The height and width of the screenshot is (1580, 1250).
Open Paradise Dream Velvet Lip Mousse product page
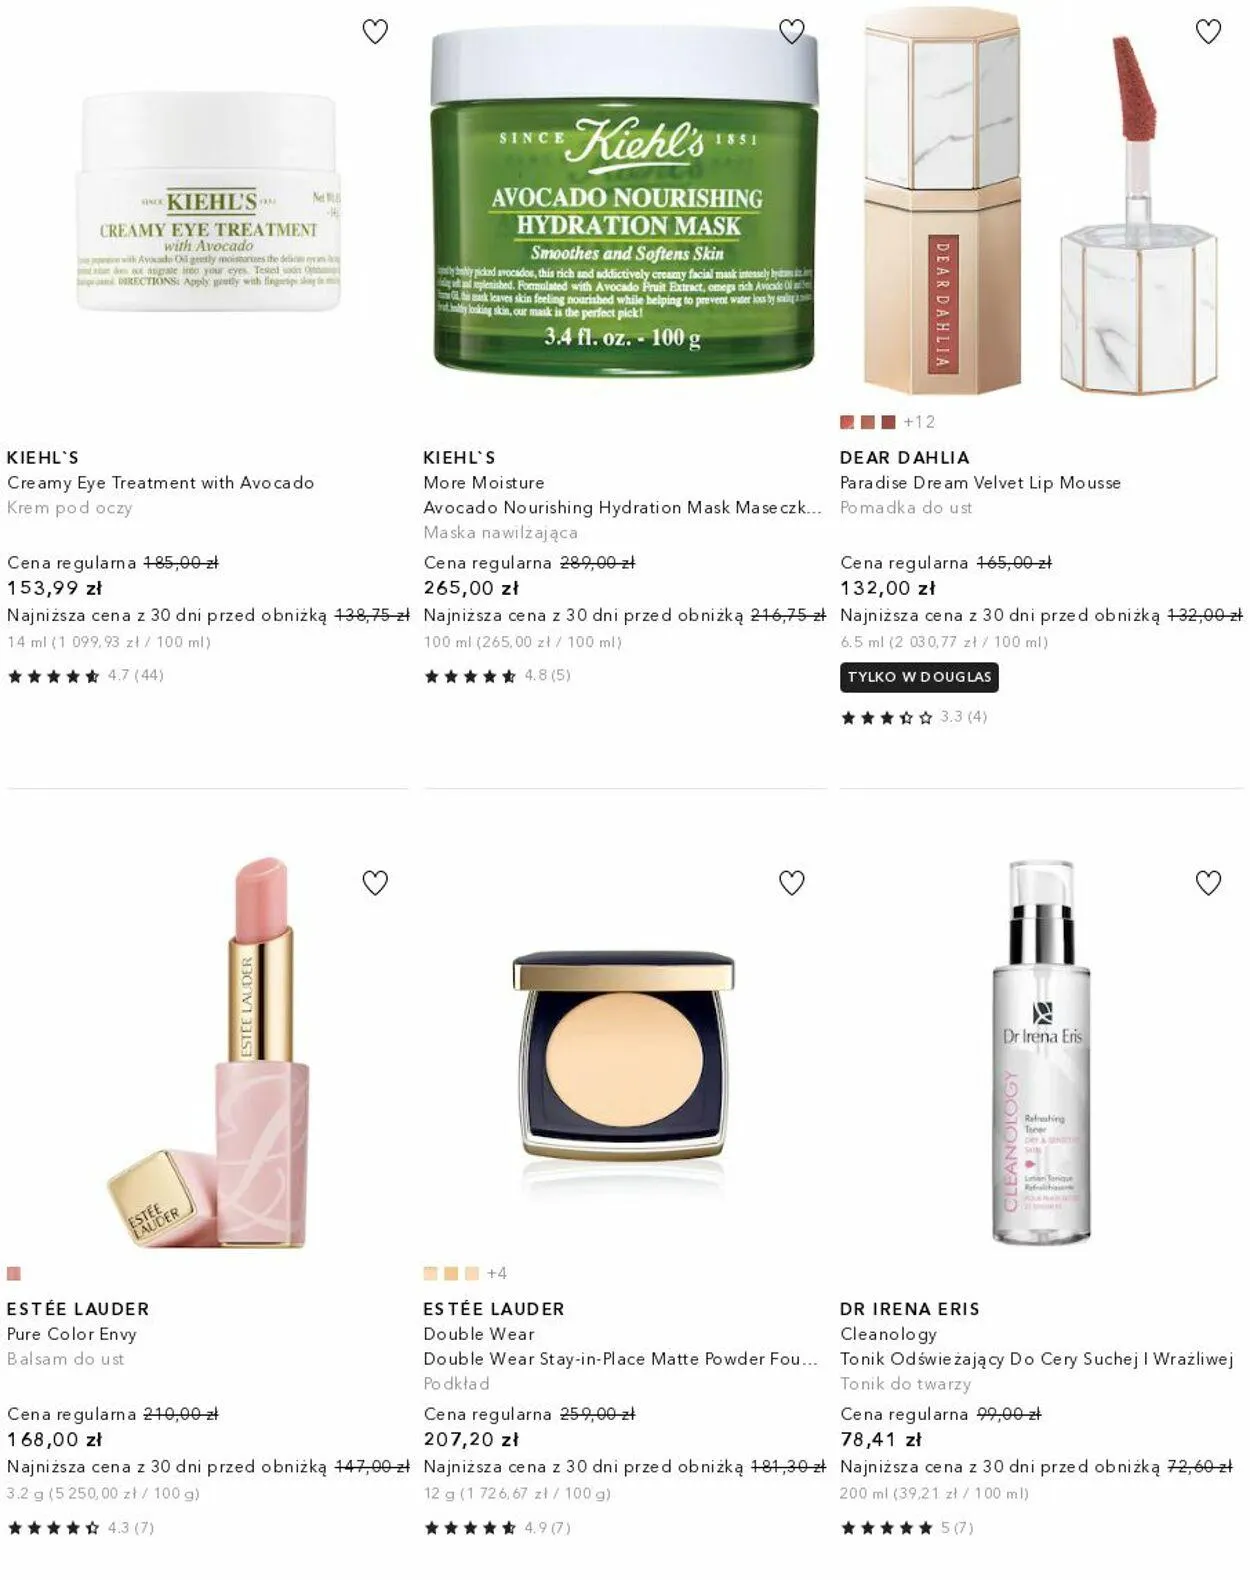coord(980,483)
